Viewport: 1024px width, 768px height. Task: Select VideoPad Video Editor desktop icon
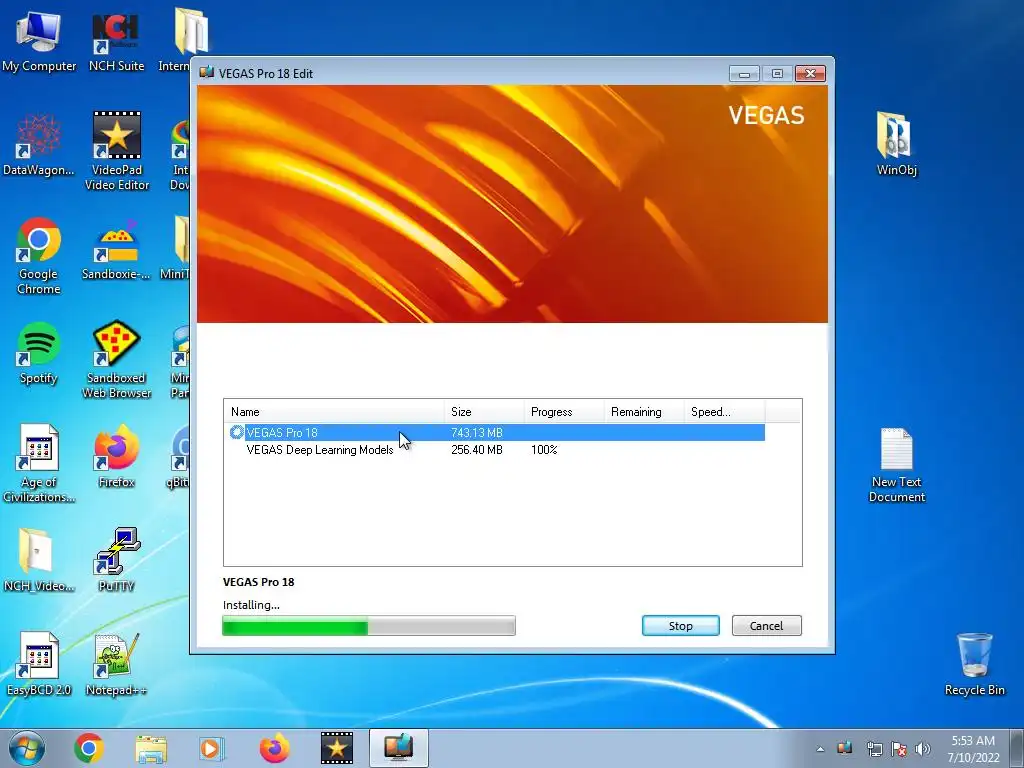[117, 152]
